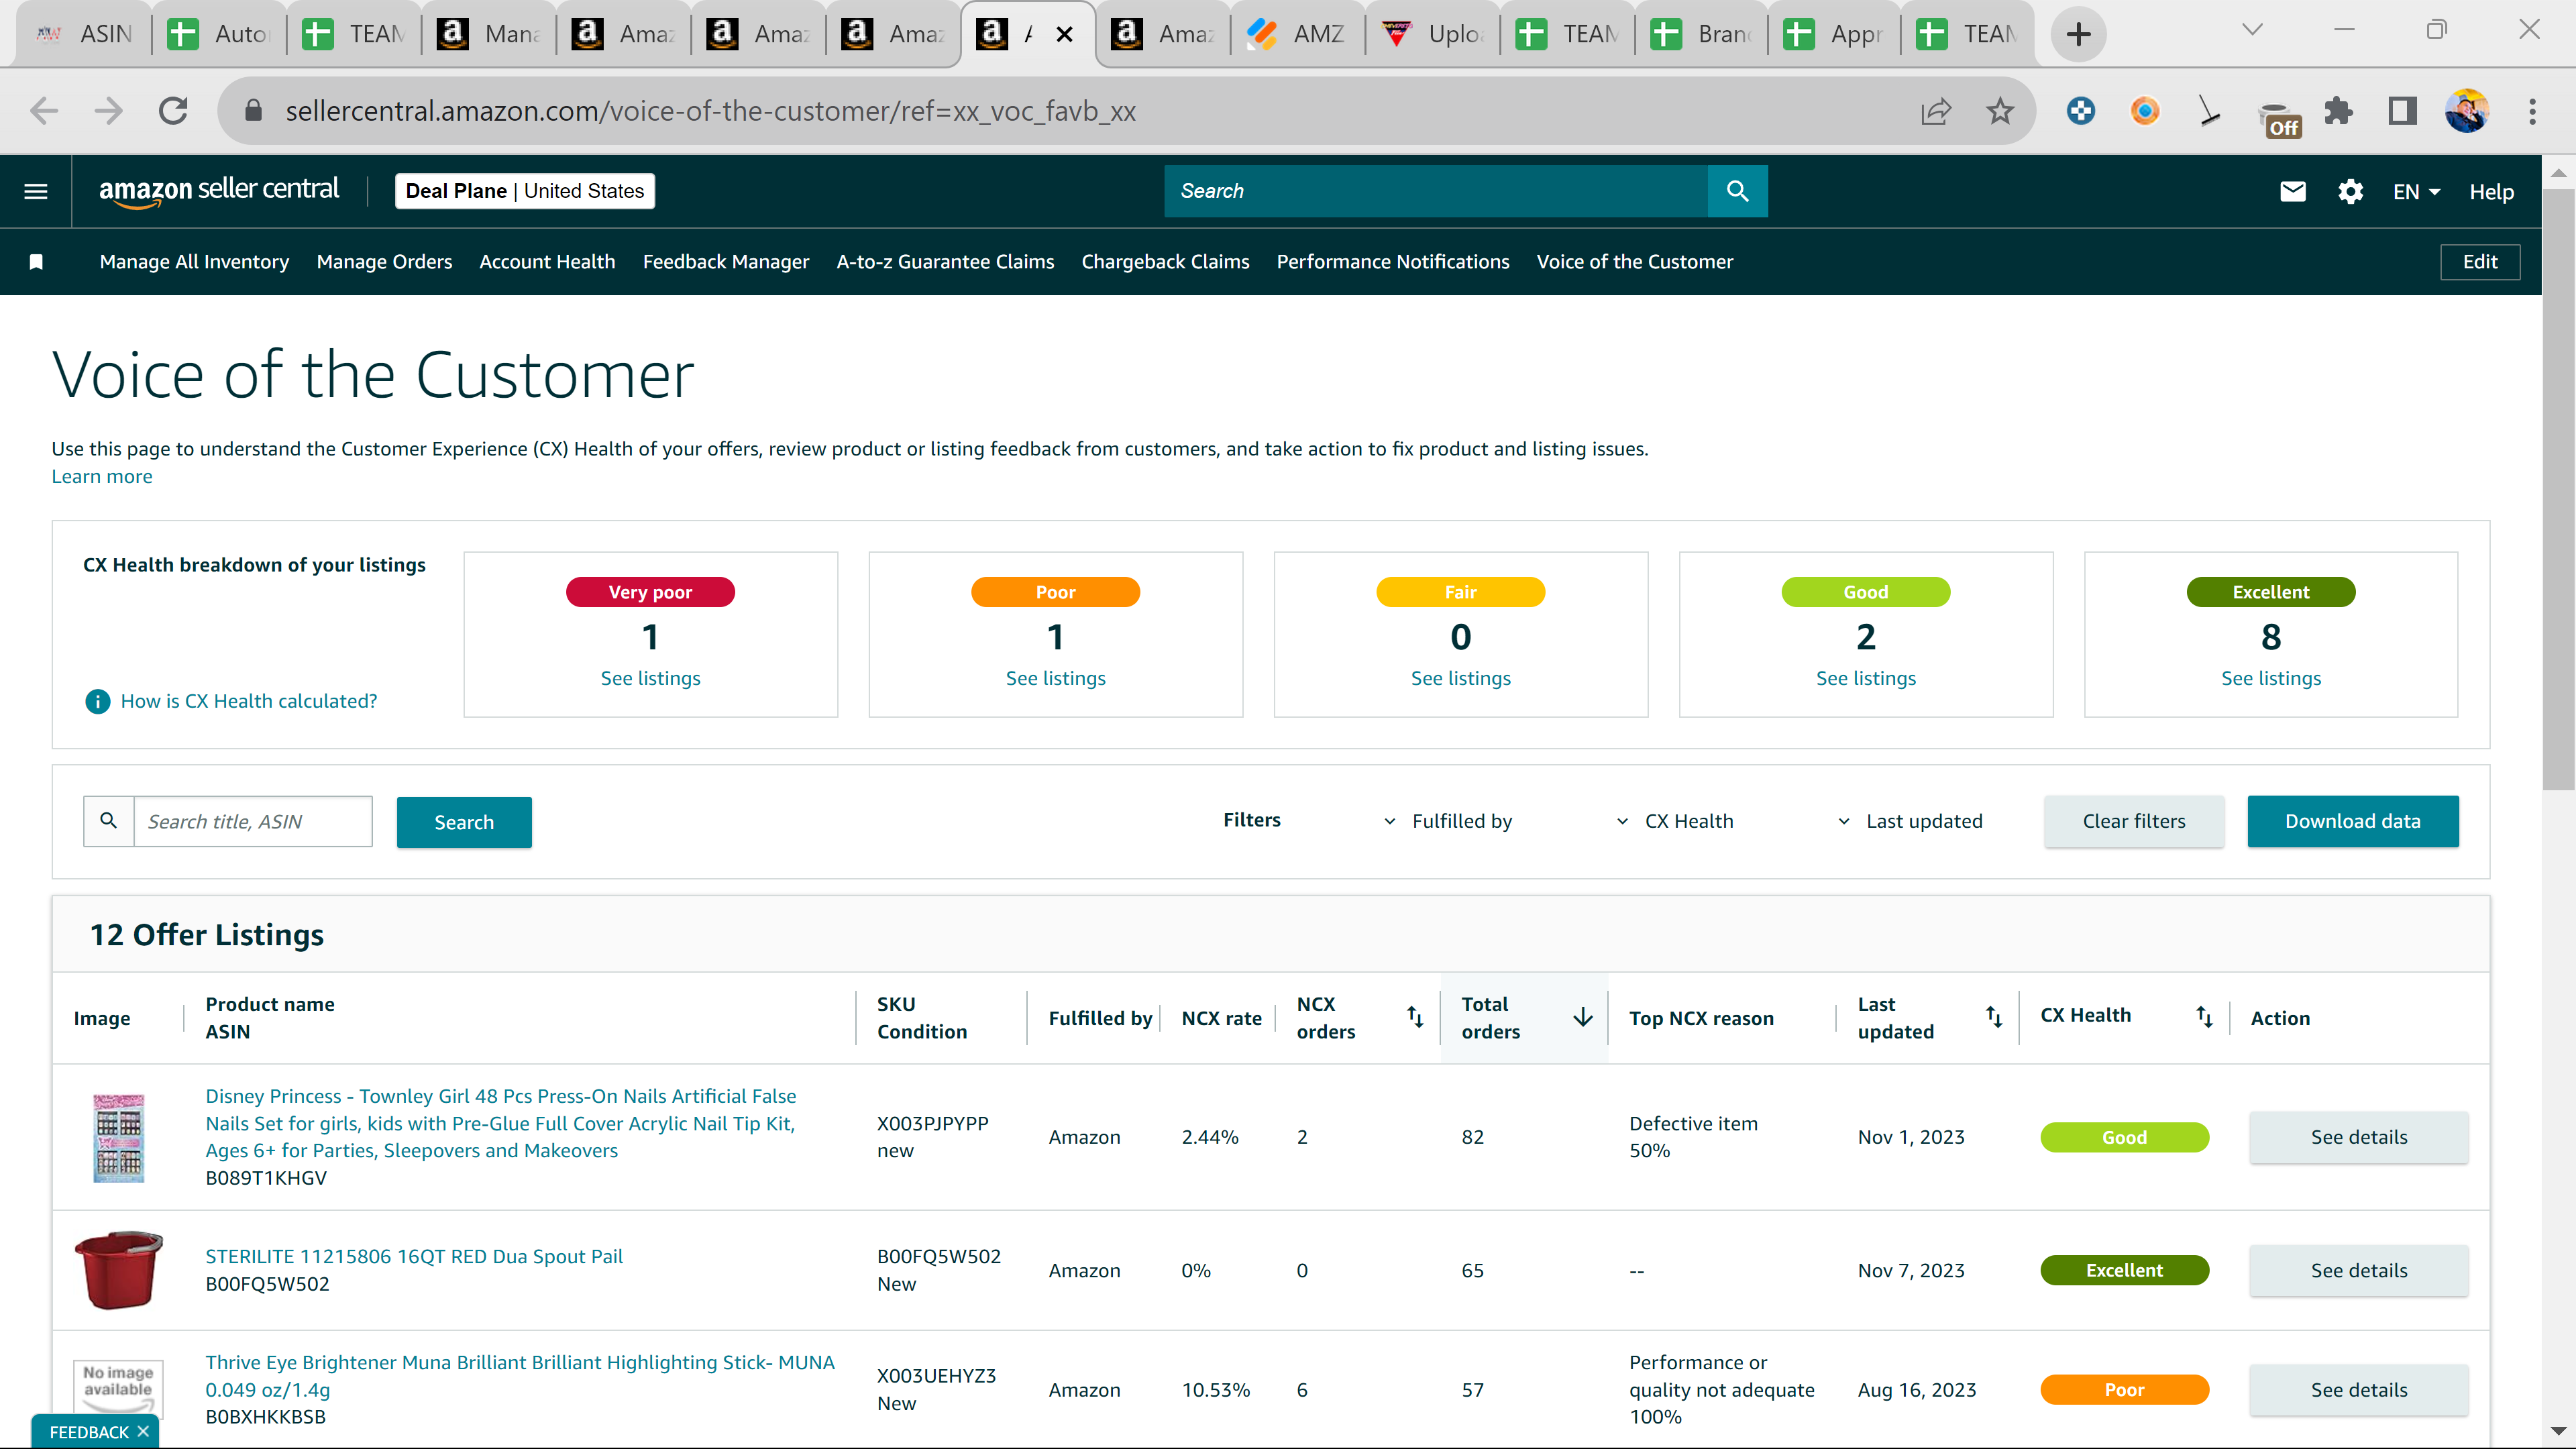Click See listings under Poor

pyautogui.click(x=1055, y=678)
